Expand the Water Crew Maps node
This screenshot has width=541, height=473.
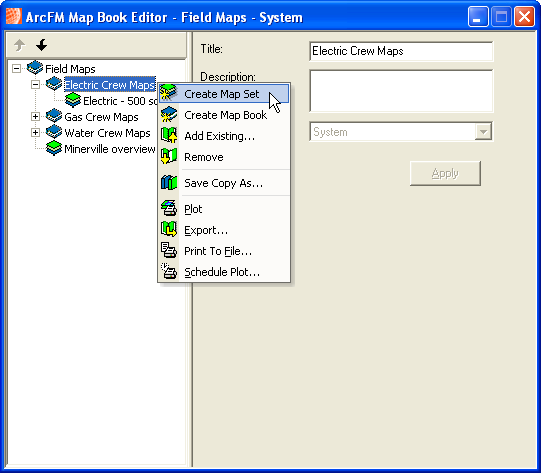pyautogui.click(x=35, y=132)
